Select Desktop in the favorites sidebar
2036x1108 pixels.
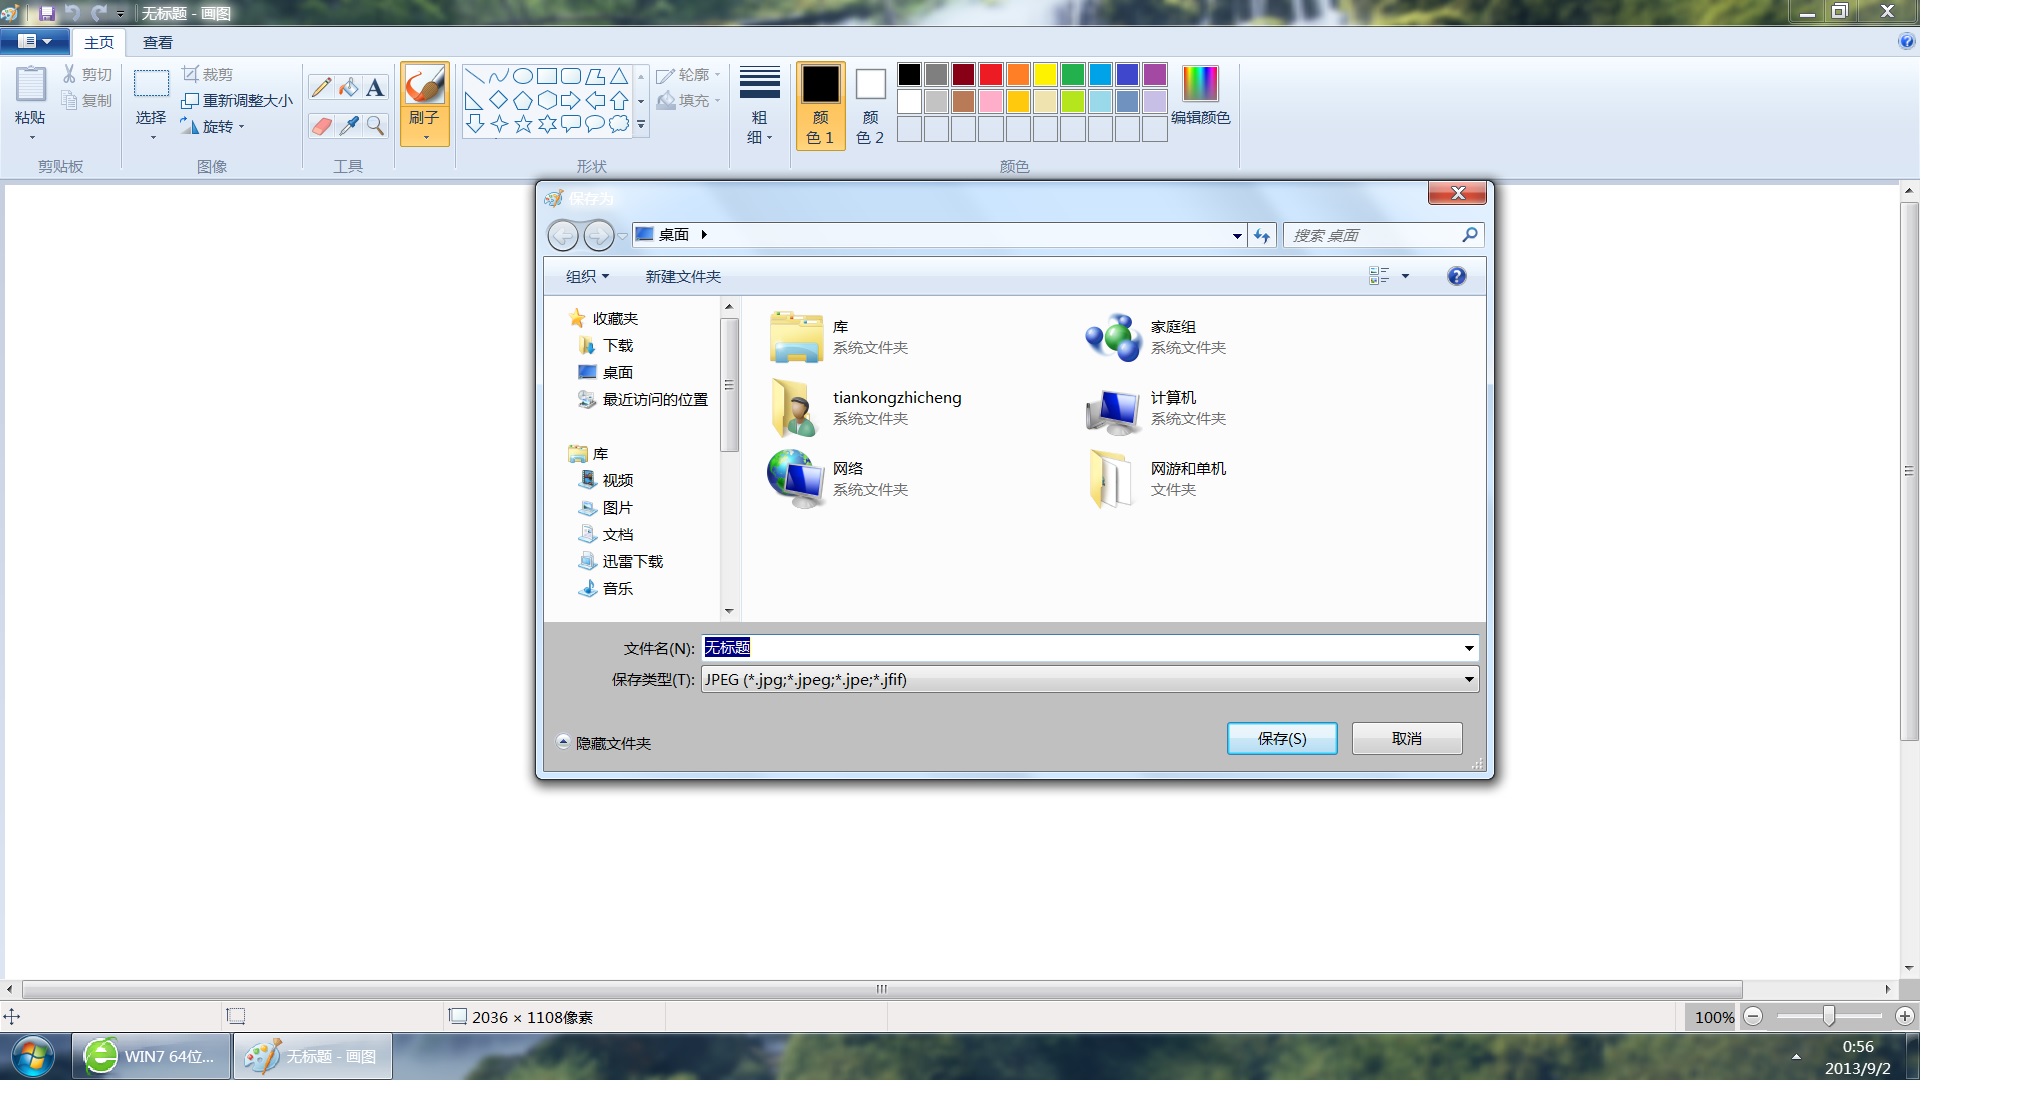[617, 372]
